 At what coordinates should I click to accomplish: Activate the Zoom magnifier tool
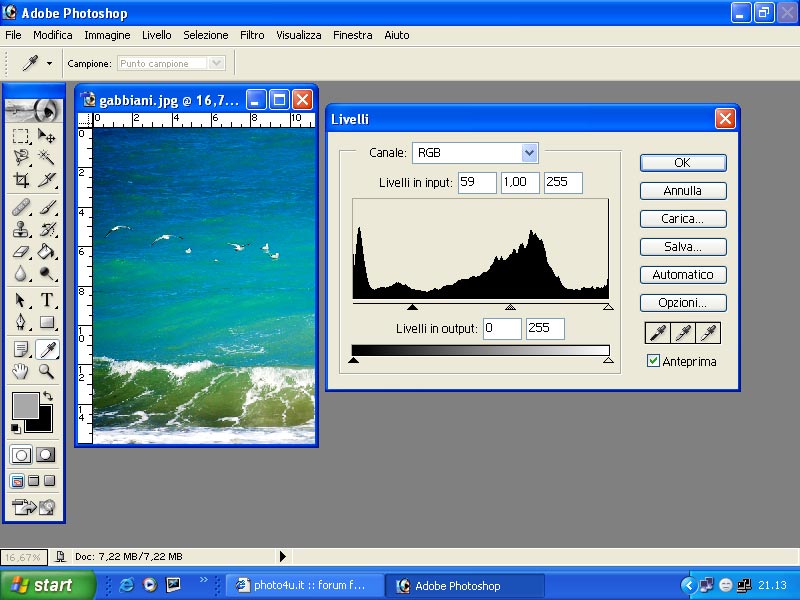click(x=46, y=371)
